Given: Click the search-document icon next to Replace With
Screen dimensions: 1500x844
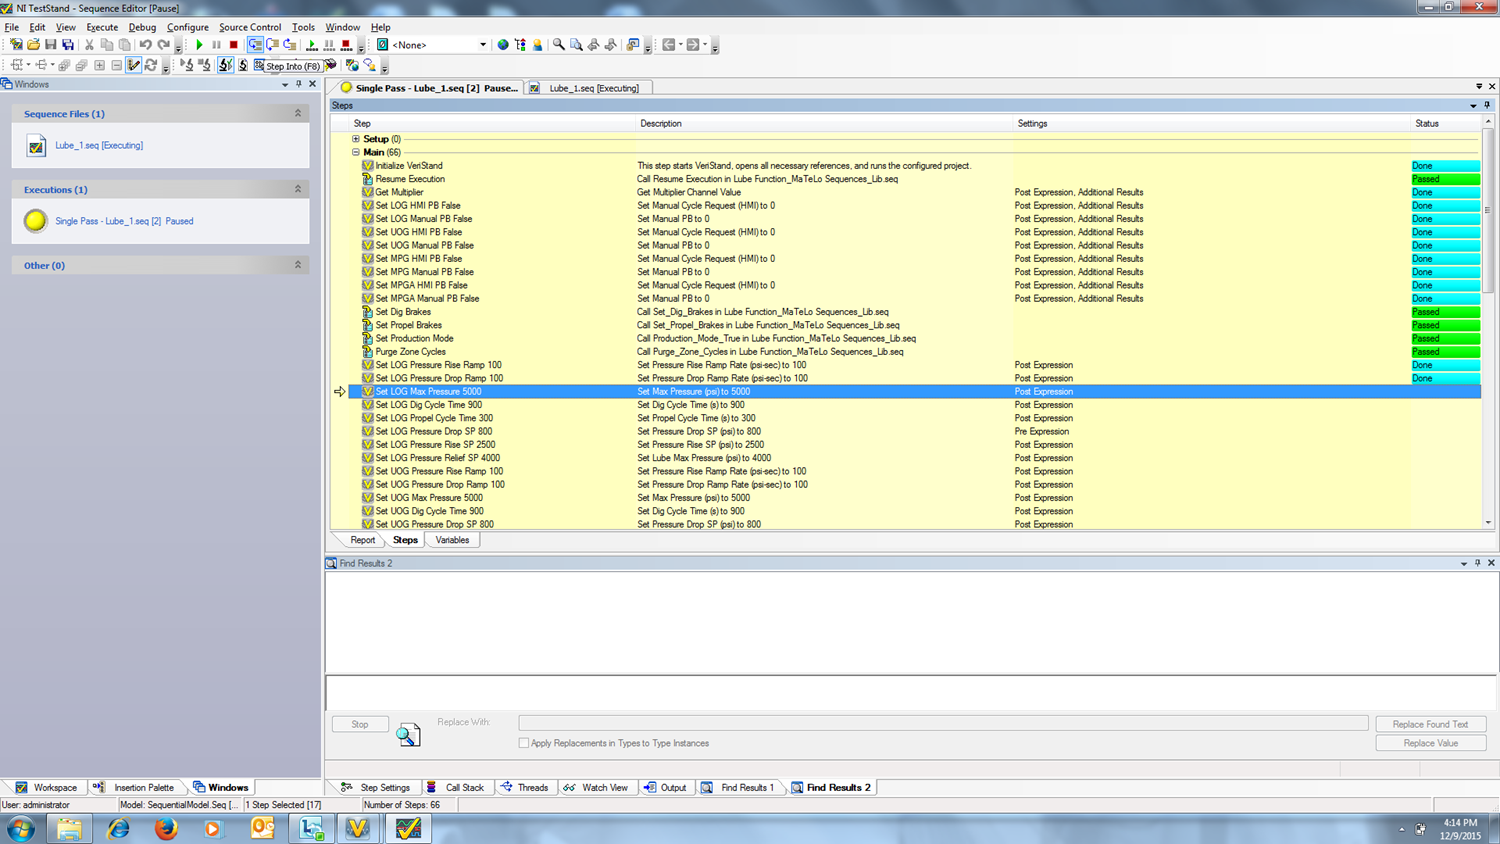Looking at the screenshot, I should pyautogui.click(x=408, y=735).
